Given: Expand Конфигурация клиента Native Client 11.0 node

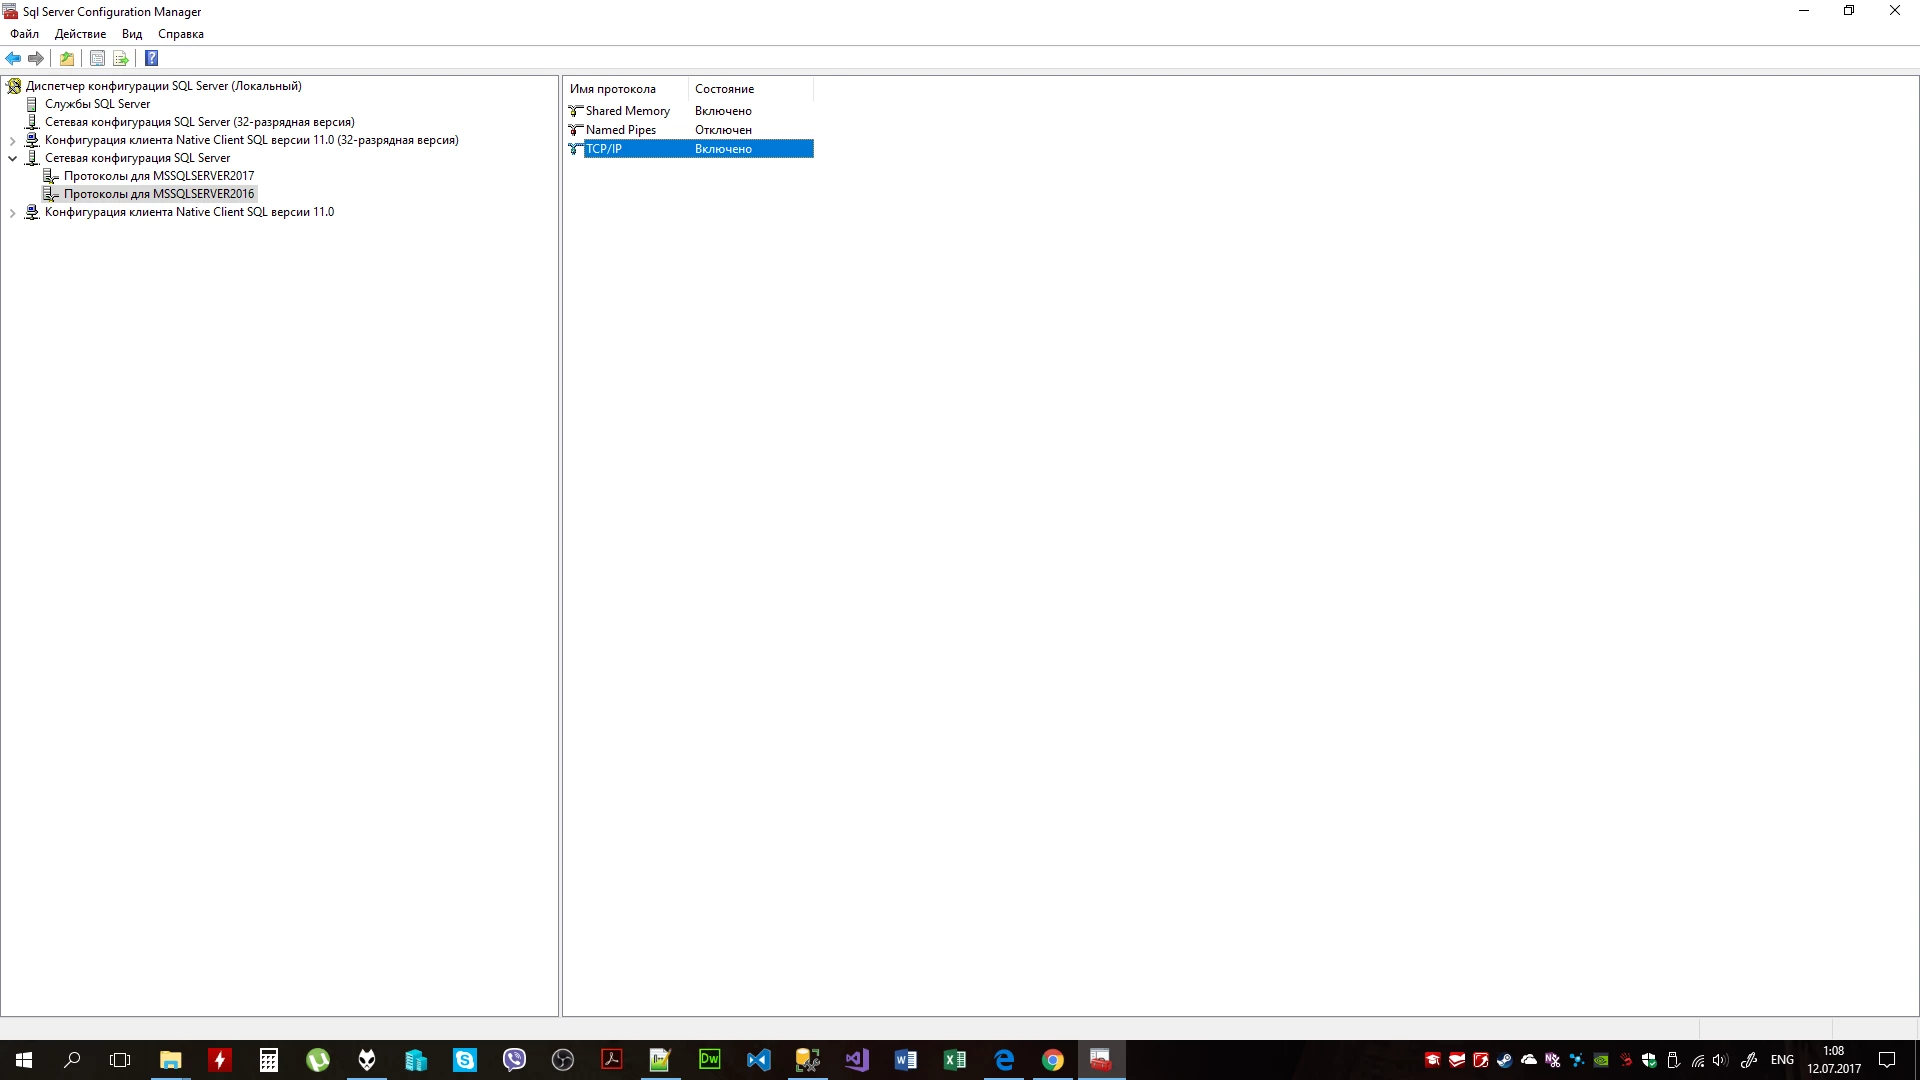Looking at the screenshot, I should (13, 213).
